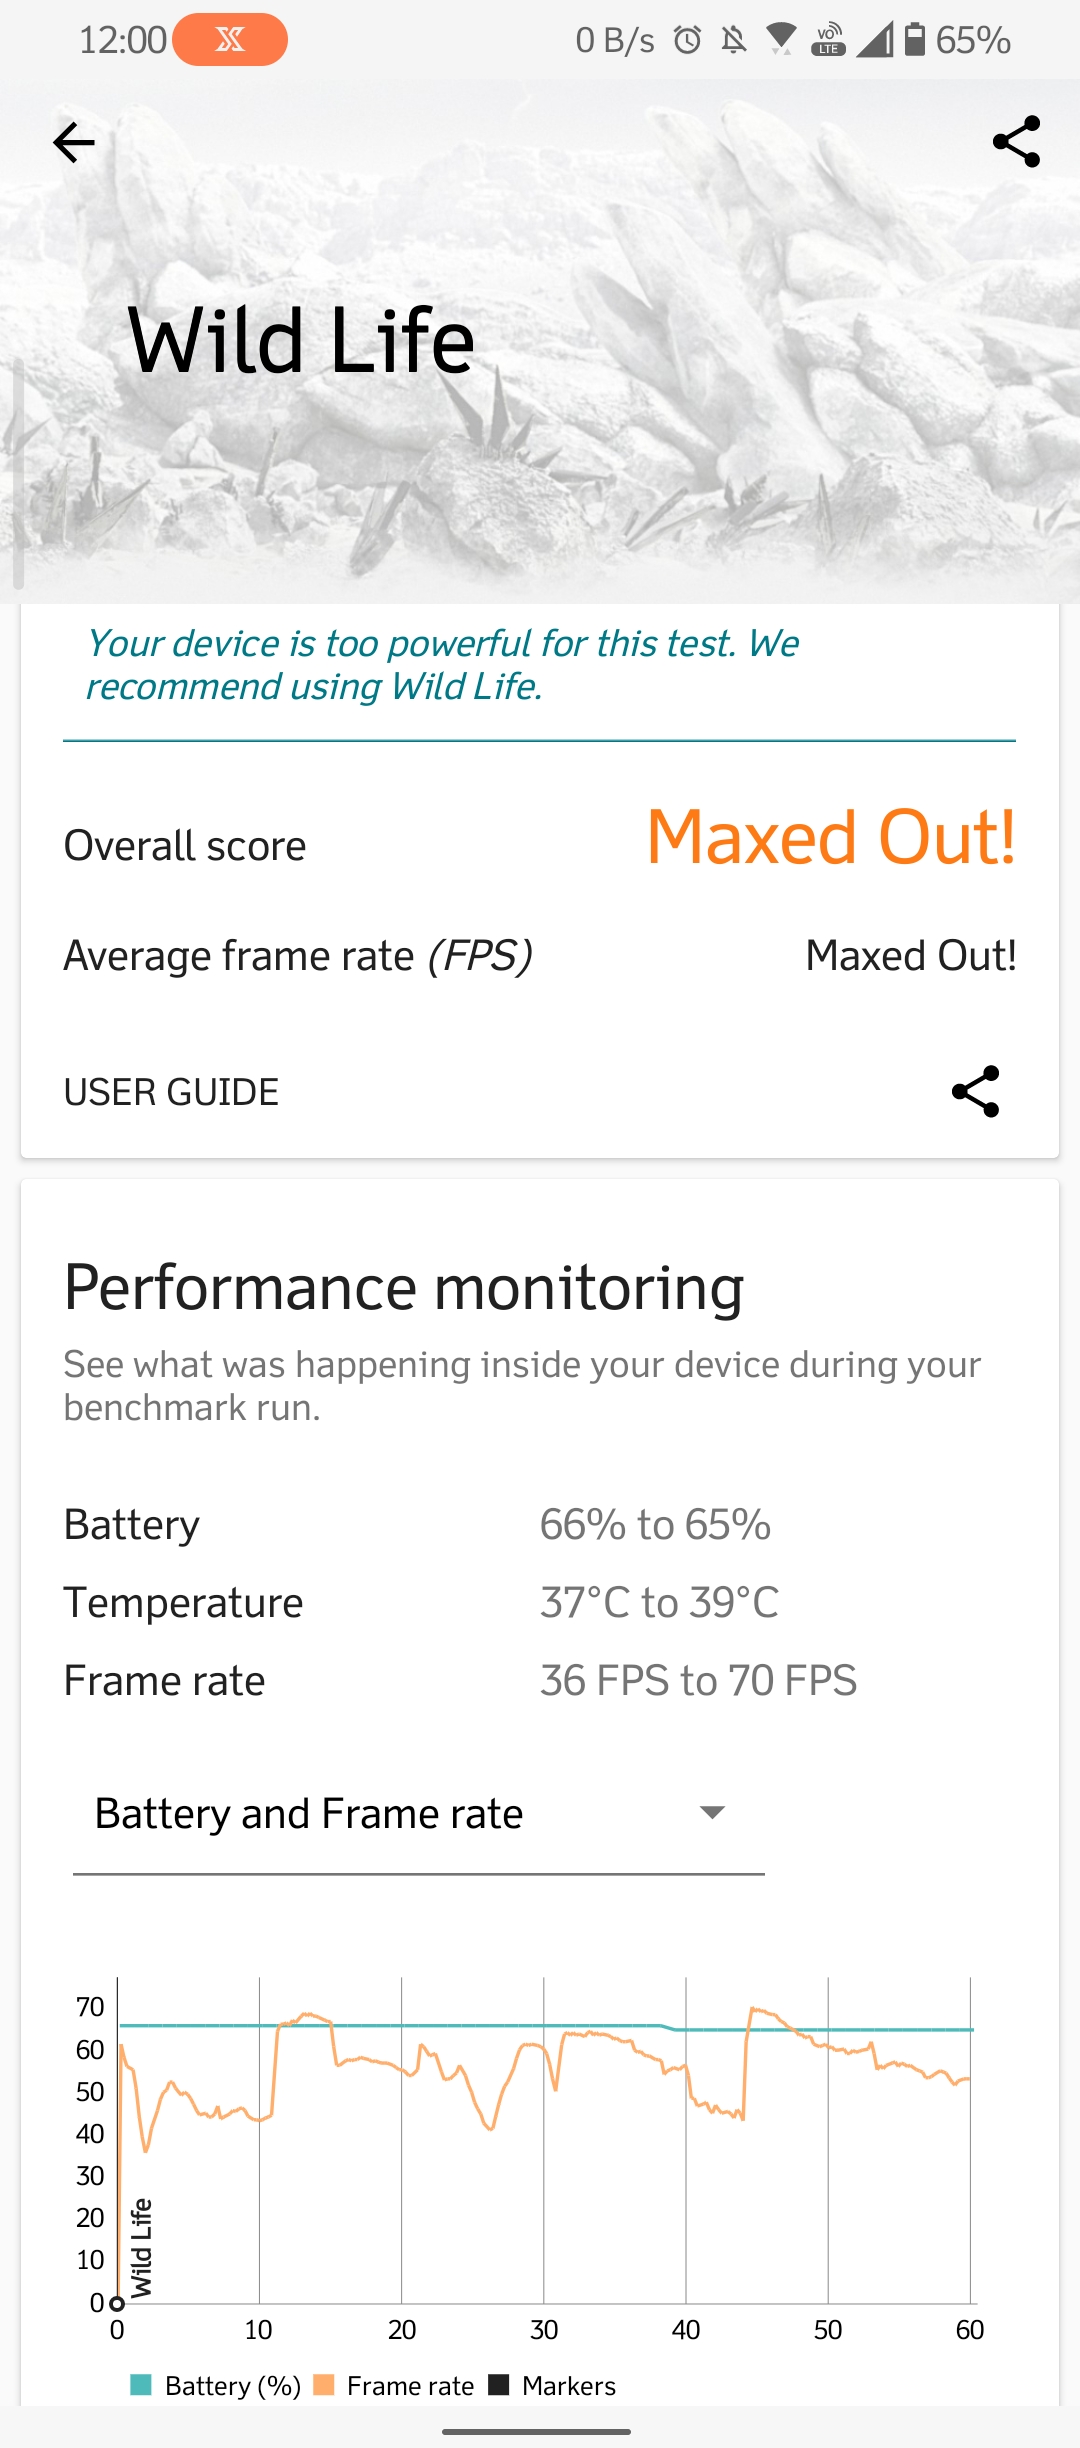The image size is (1080, 2448).
Task: Tap the Maxed Out! overall score
Action: click(x=831, y=837)
